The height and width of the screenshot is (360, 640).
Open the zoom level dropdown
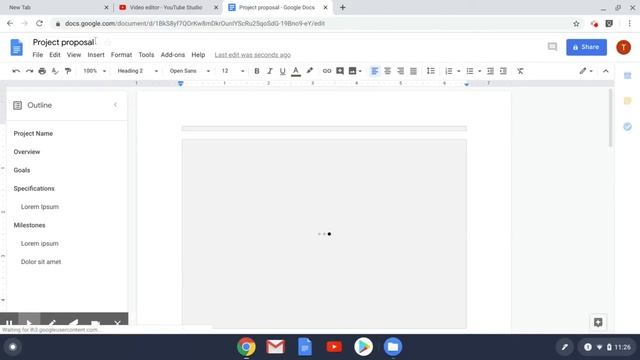click(95, 71)
